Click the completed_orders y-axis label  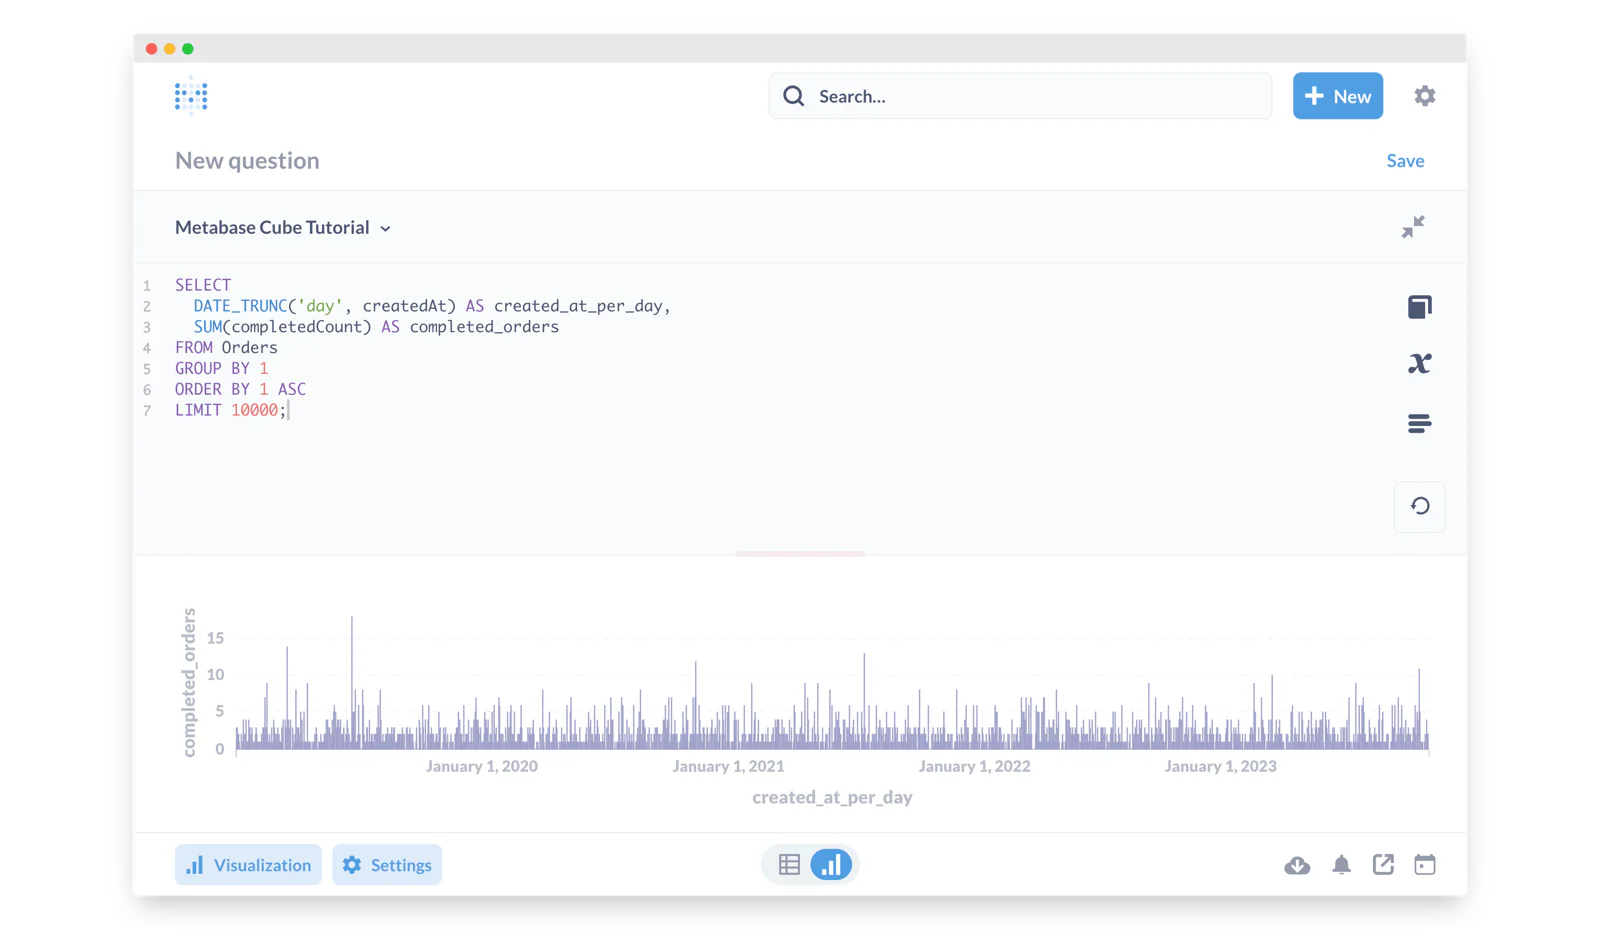pyautogui.click(x=189, y=682)
